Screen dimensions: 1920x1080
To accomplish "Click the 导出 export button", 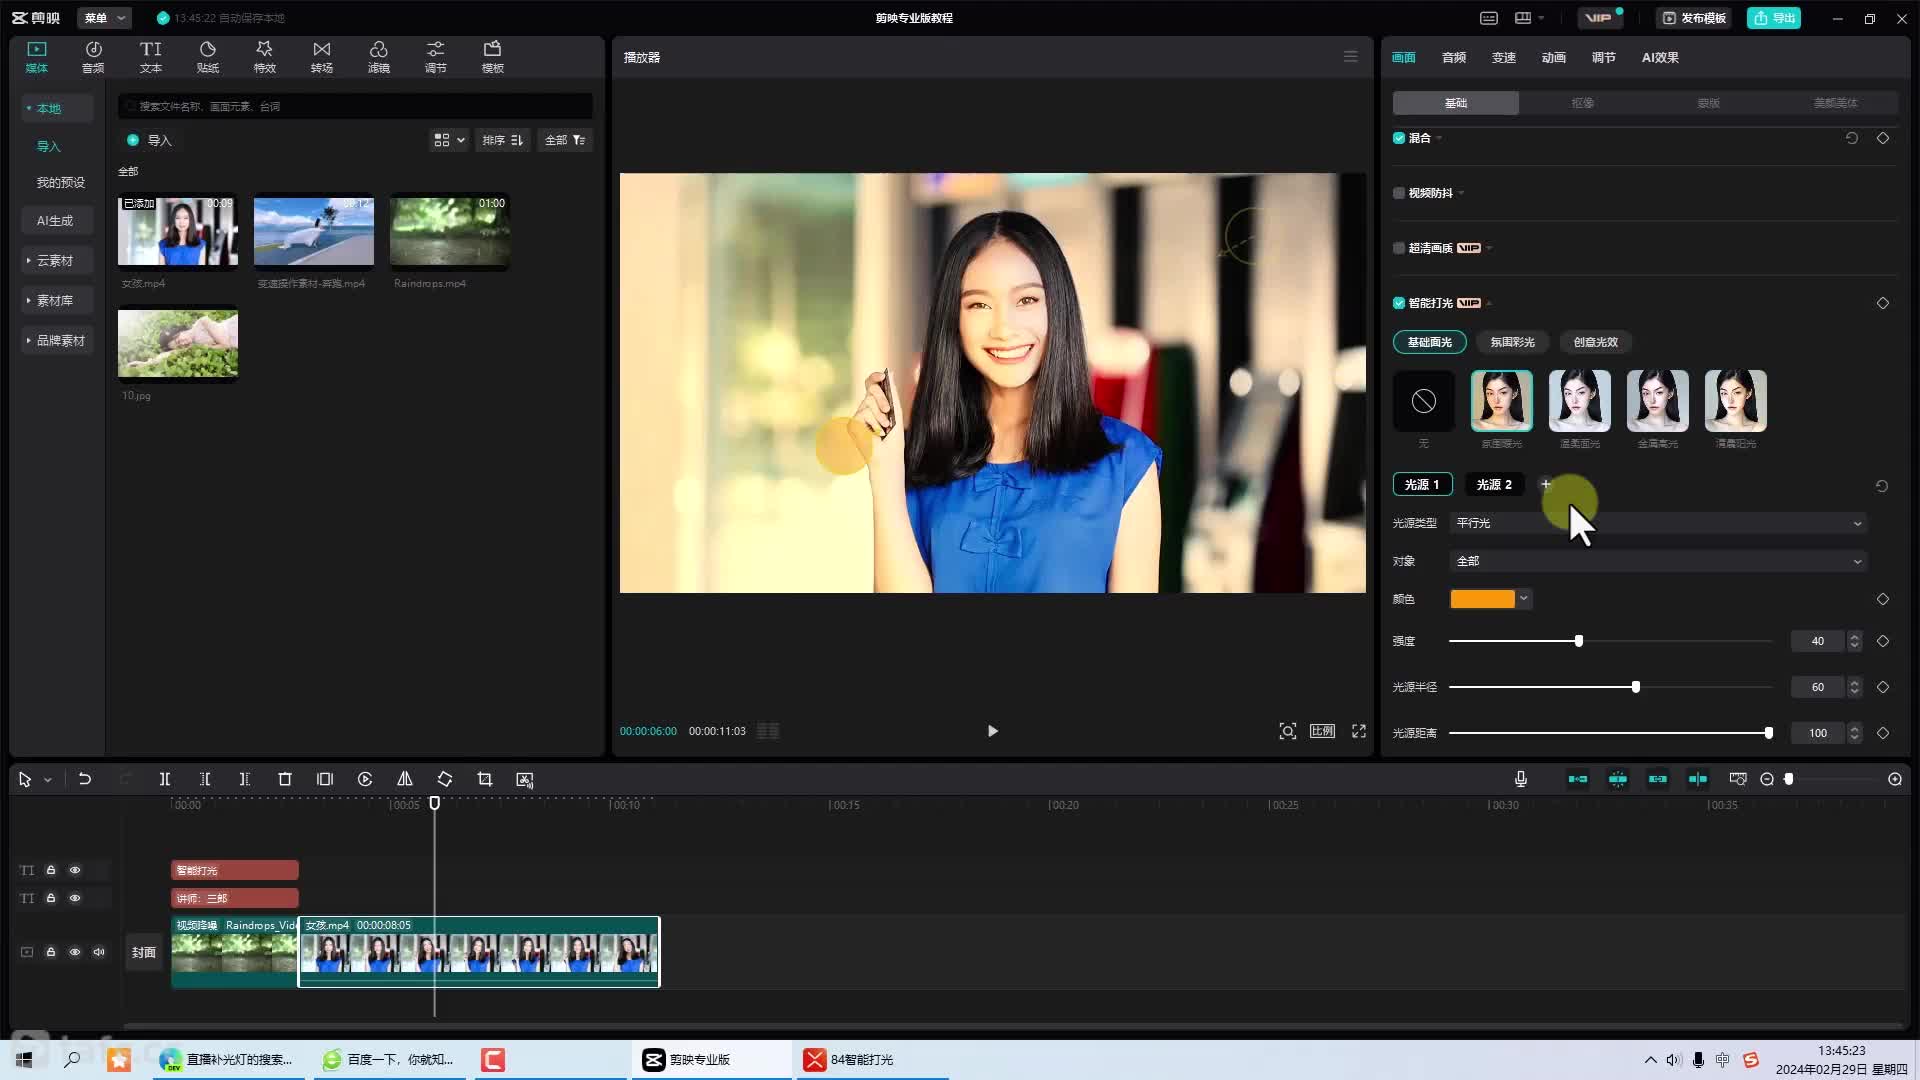I will [x=1774, y=18].
